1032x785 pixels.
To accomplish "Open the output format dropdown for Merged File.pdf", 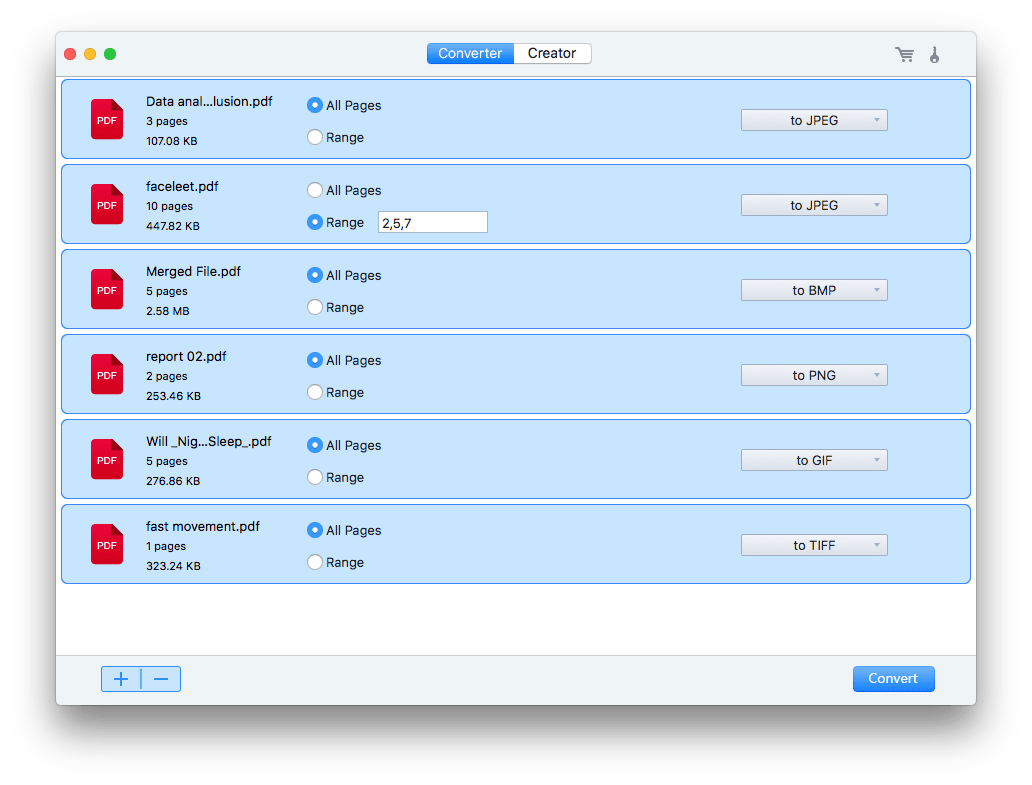I will coord(814,290).
